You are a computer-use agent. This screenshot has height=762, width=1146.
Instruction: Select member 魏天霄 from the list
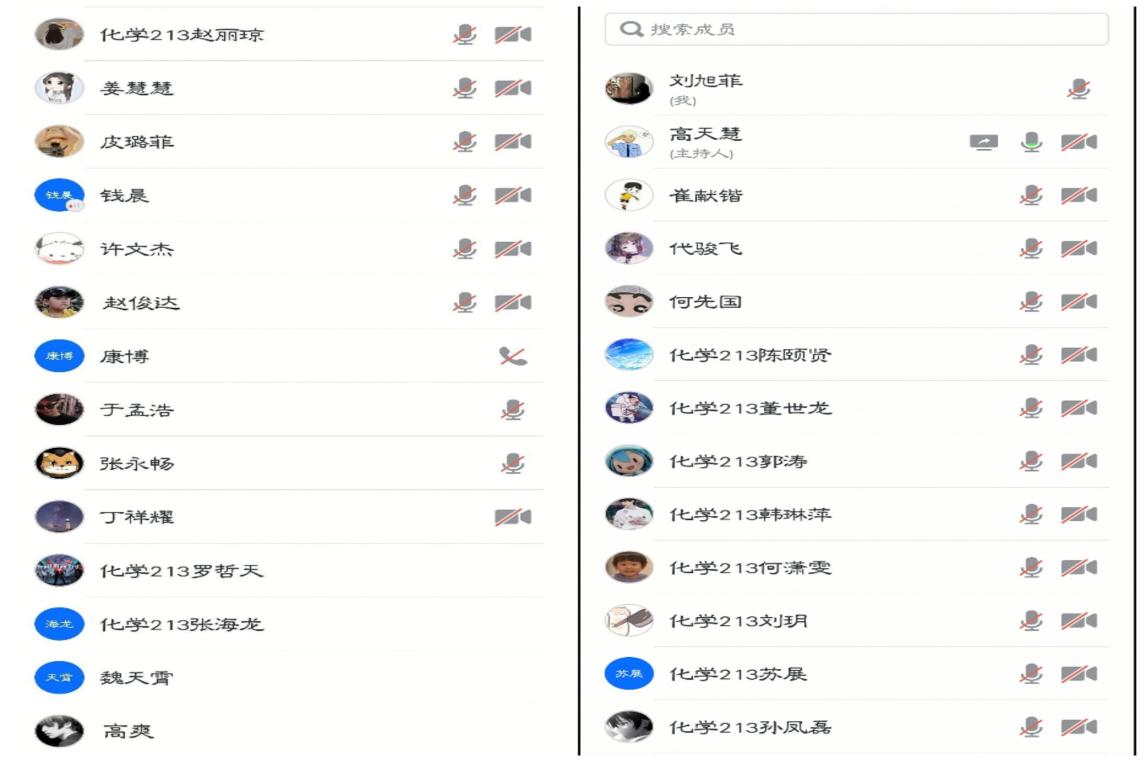click(136, 678)
